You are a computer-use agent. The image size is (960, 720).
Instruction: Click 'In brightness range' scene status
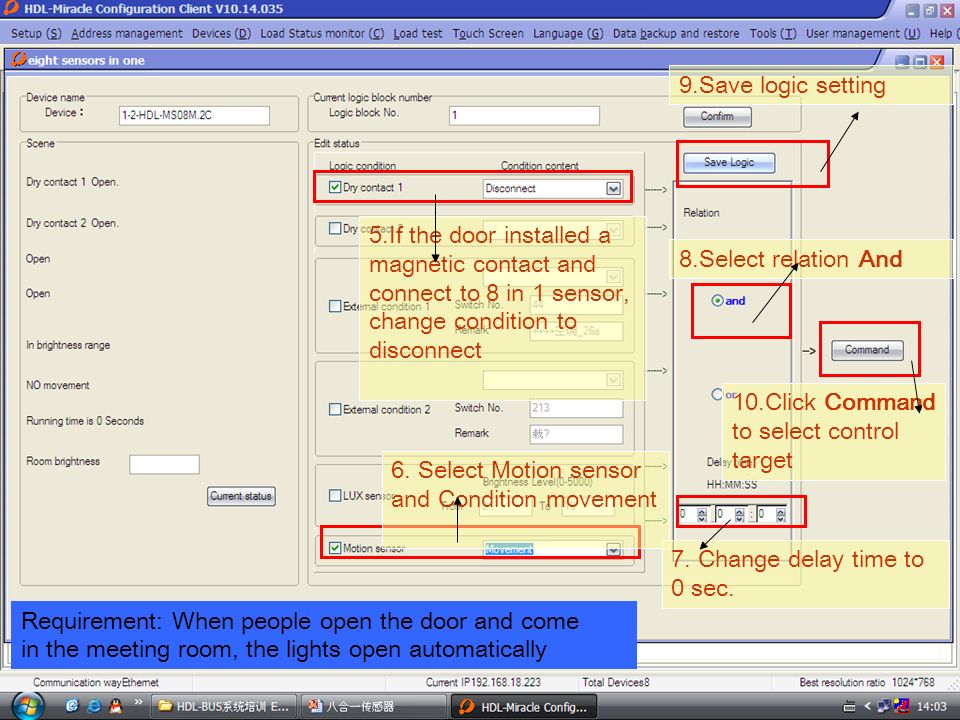(68, 345)
